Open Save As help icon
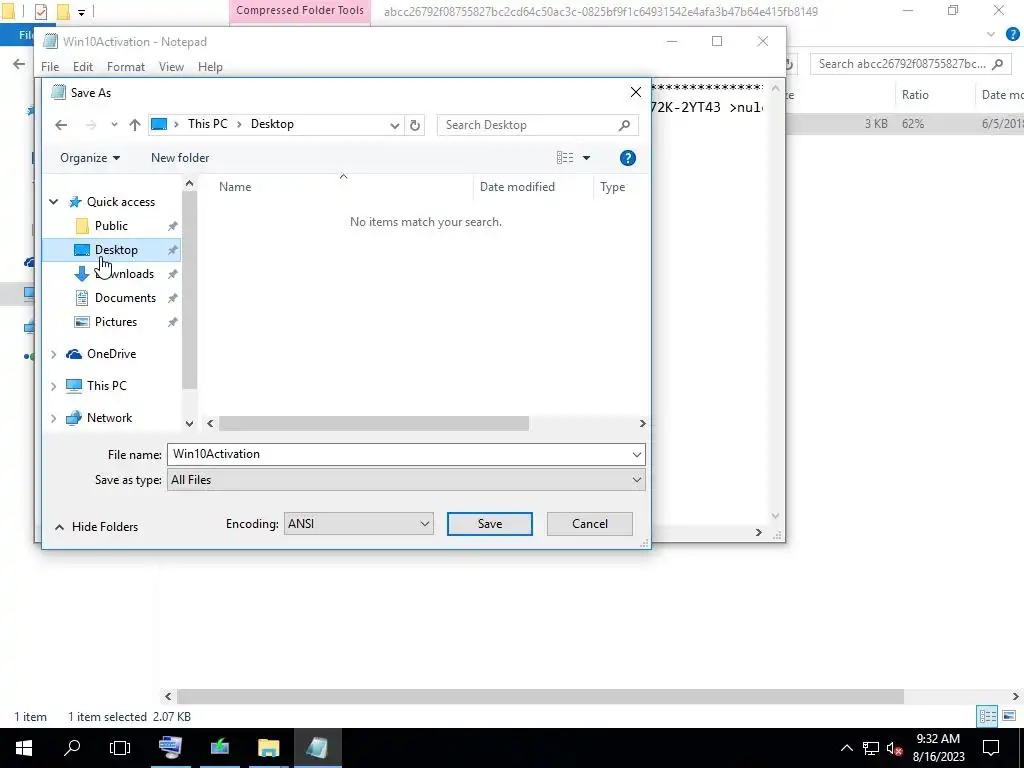1024x768 pixels. pos(628,158)
